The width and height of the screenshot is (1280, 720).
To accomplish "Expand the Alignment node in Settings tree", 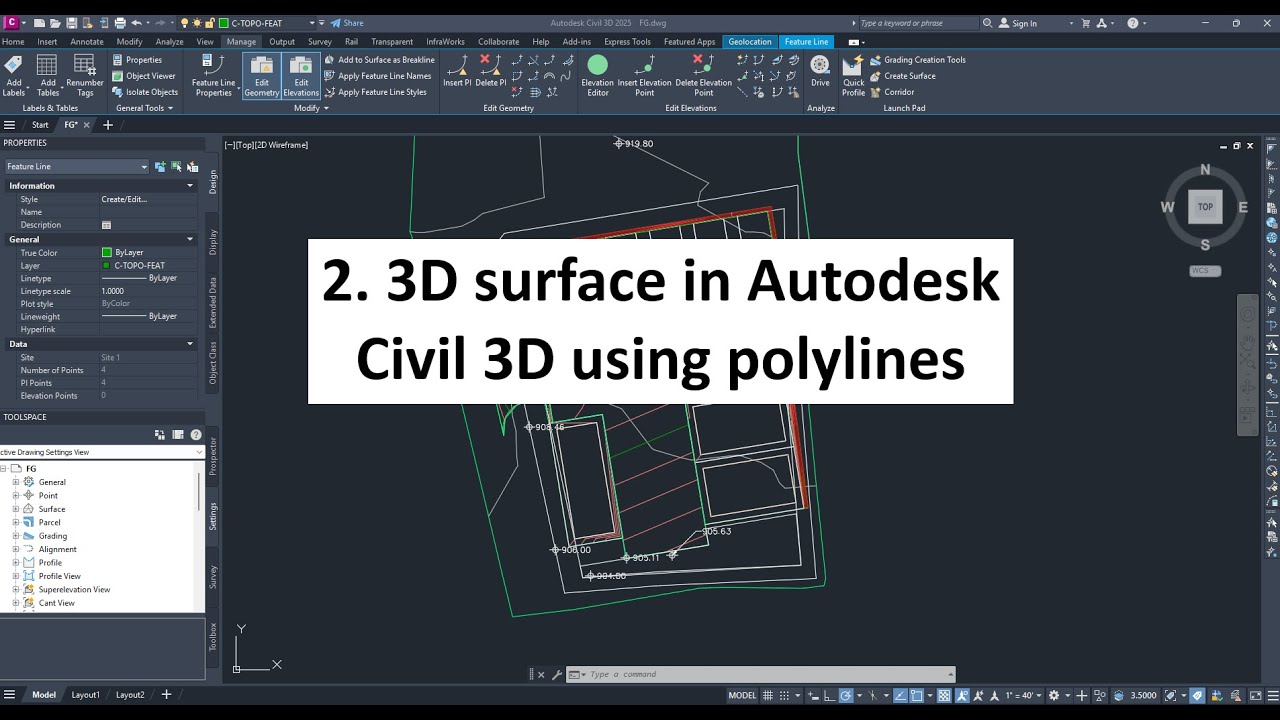I will pos(16,549).
